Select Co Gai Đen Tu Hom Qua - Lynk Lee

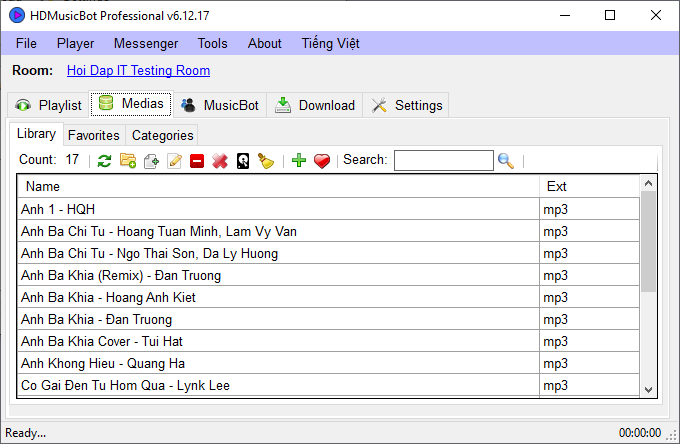pyautogui.click(x=278, y=385)
